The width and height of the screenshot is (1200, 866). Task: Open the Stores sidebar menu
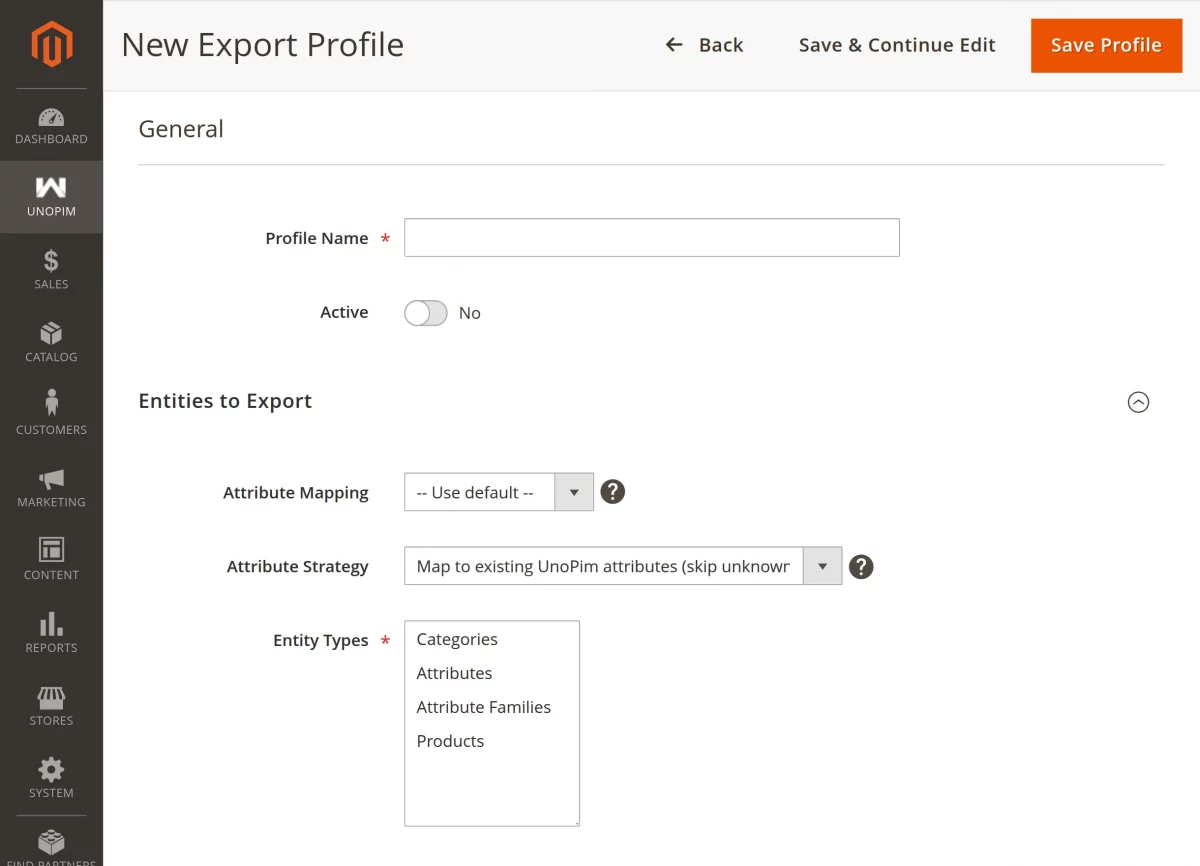tap(51, 706)
